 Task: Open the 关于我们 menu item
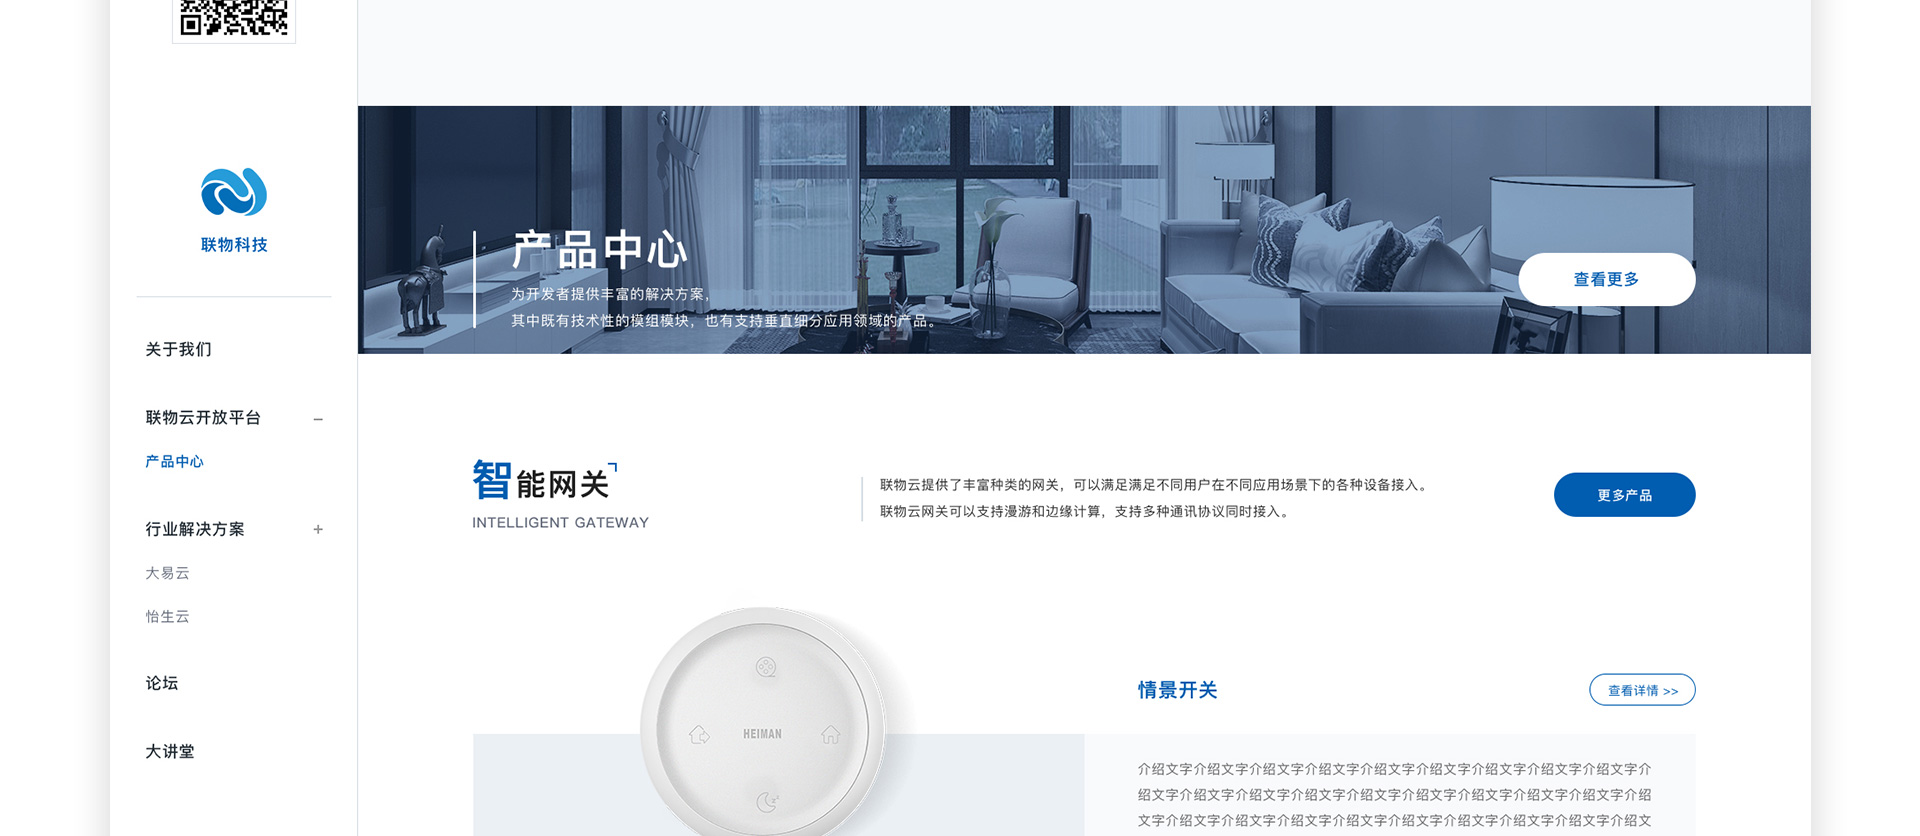click(178, 349)
